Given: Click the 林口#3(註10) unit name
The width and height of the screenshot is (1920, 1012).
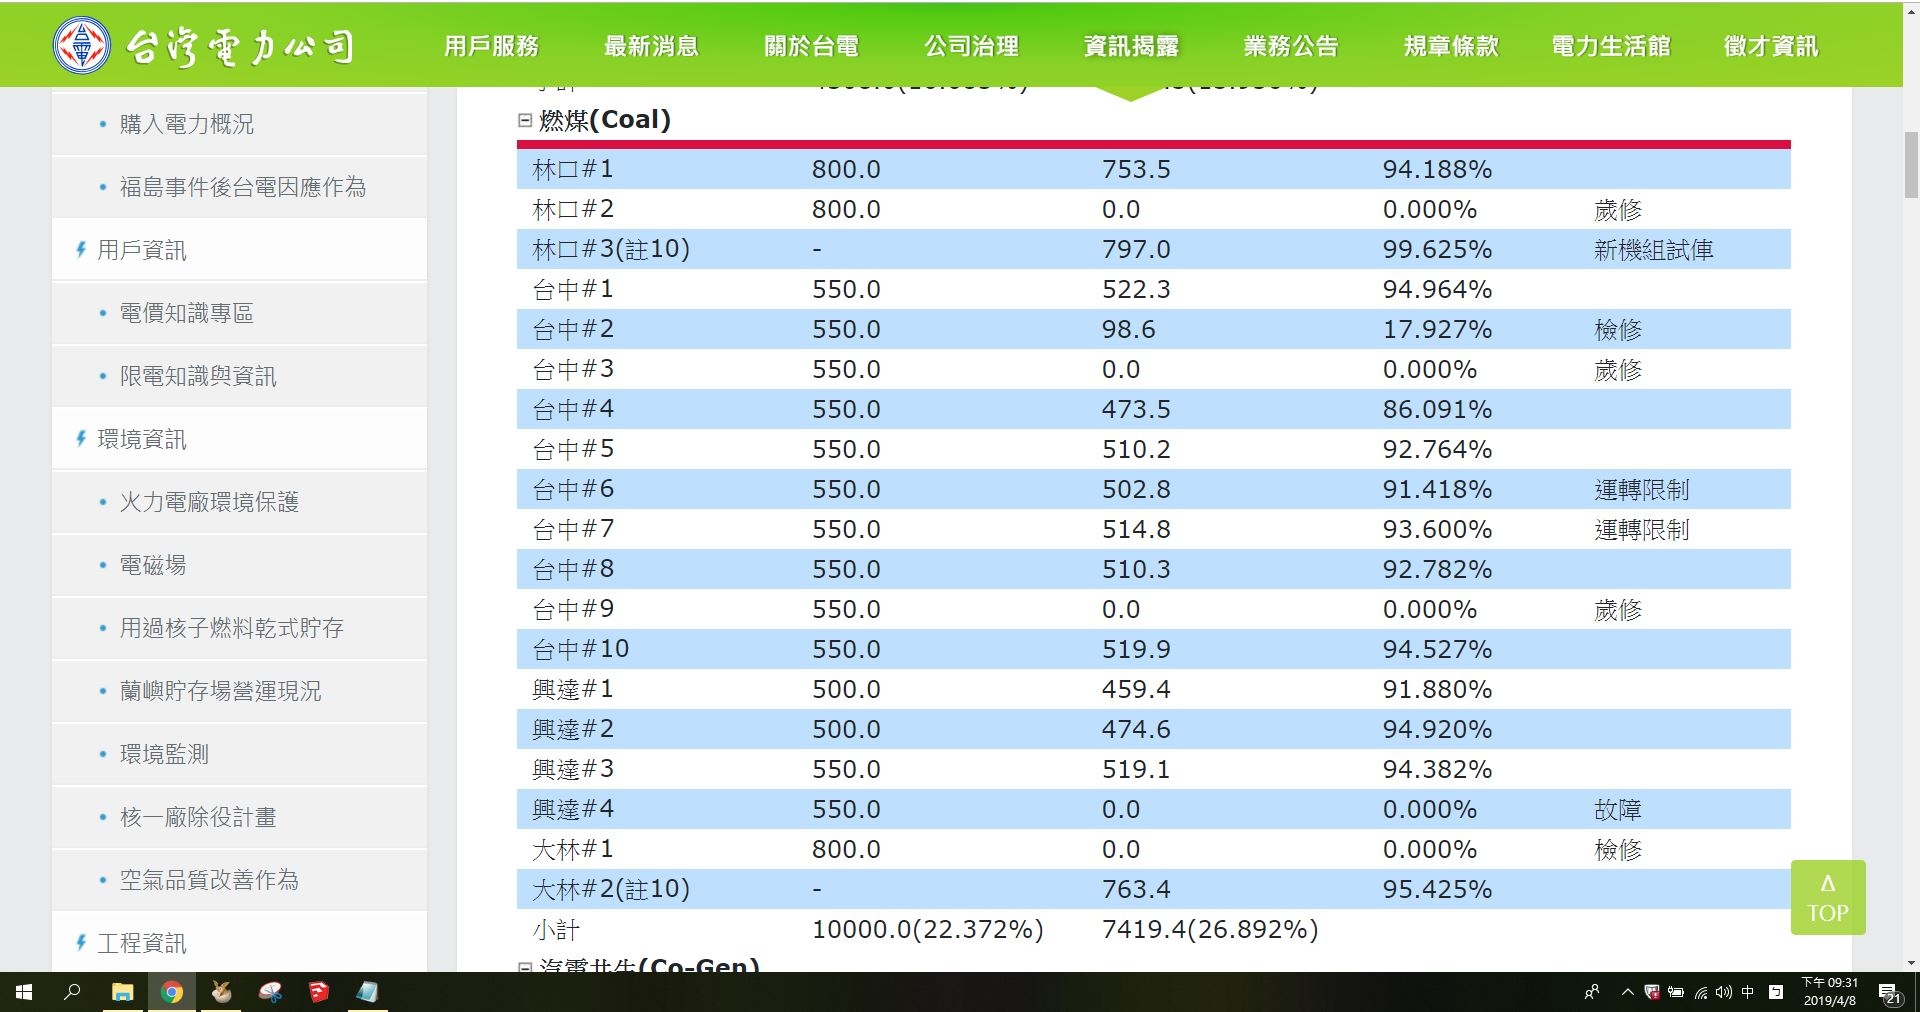Looking at the screenshot, I should 611,249.
